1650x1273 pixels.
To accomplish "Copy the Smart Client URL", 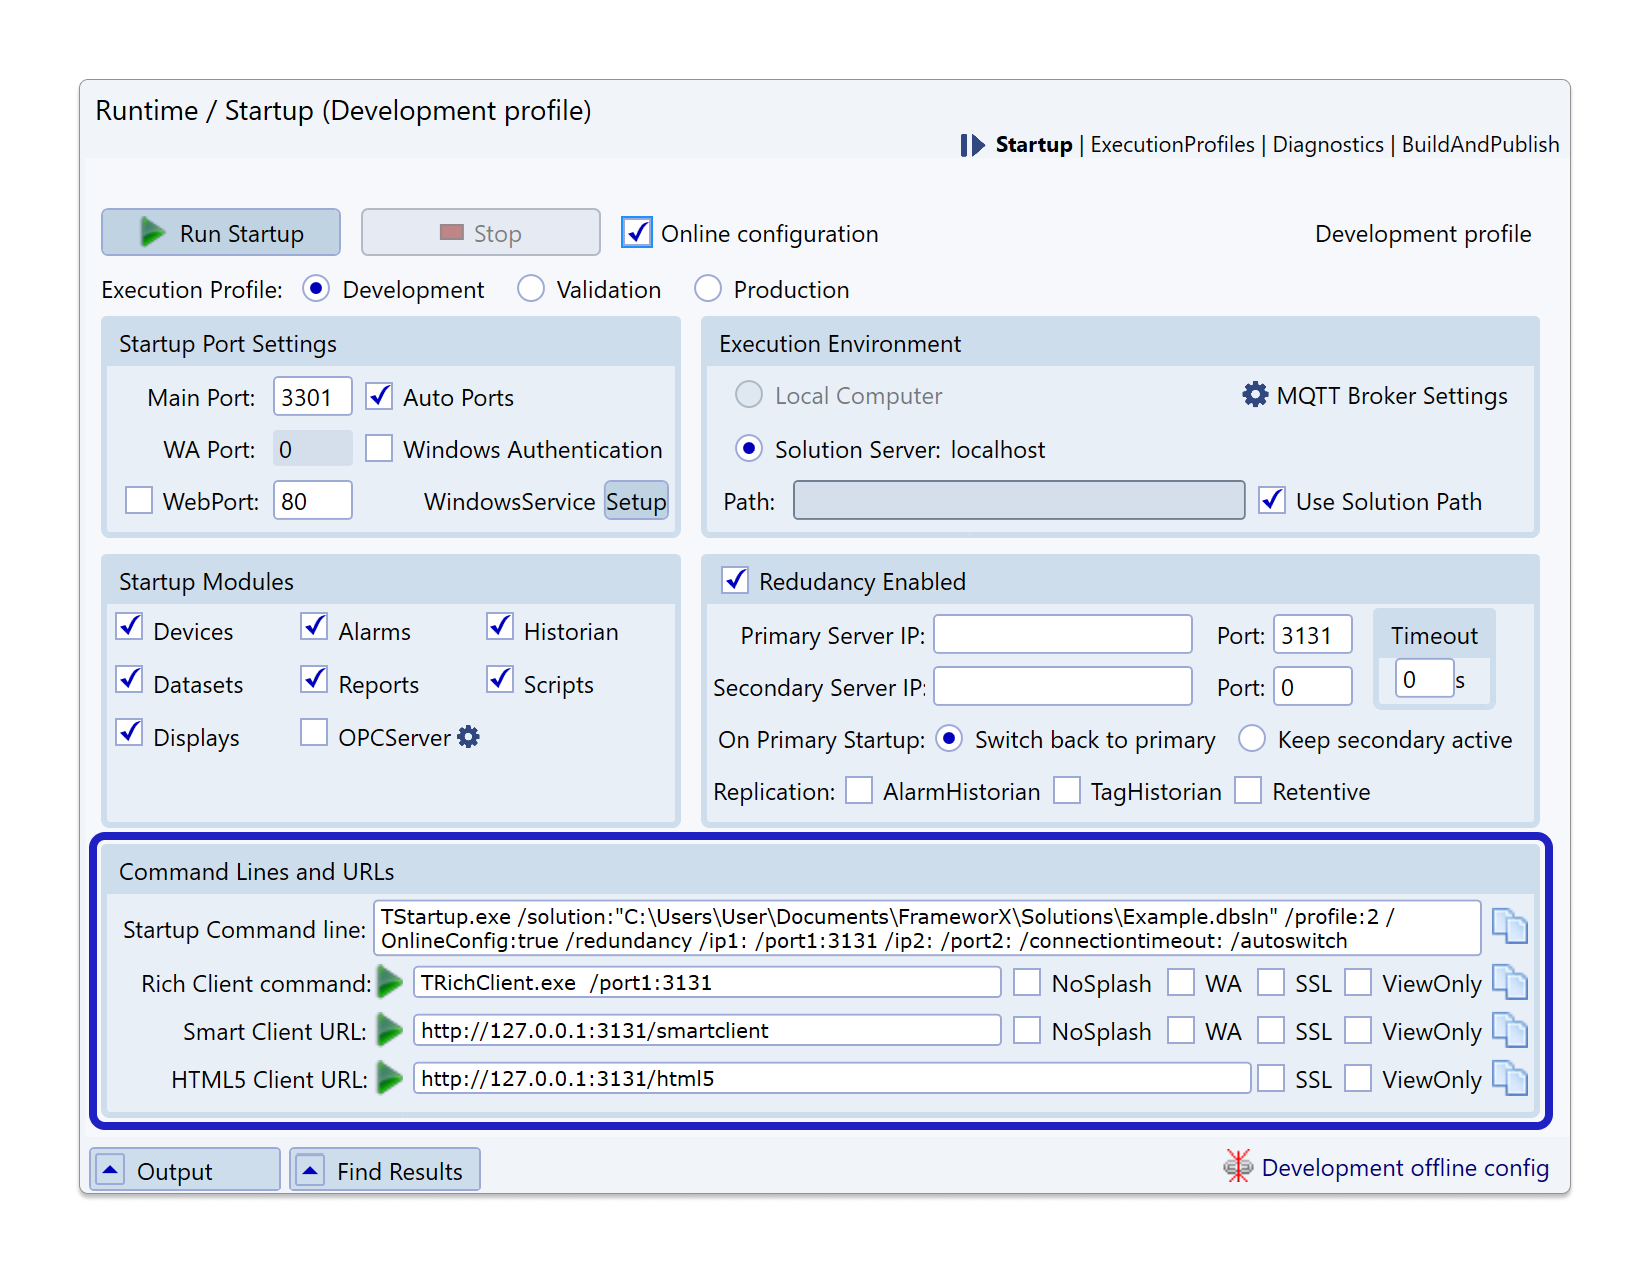I will pyautogui.click(x=1509, y=1030).
